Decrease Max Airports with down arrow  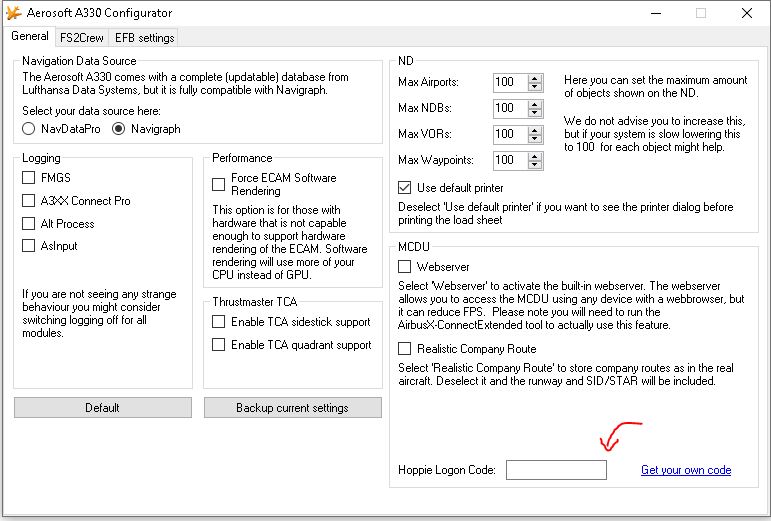pos(534,87)
